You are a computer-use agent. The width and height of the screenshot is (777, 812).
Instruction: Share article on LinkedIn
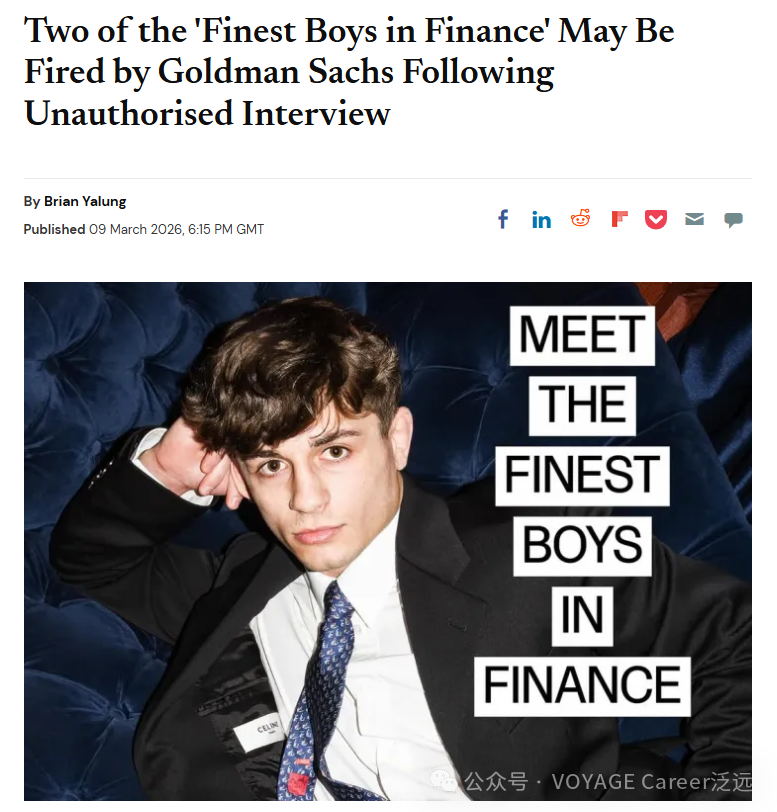(x=542, y=220)
